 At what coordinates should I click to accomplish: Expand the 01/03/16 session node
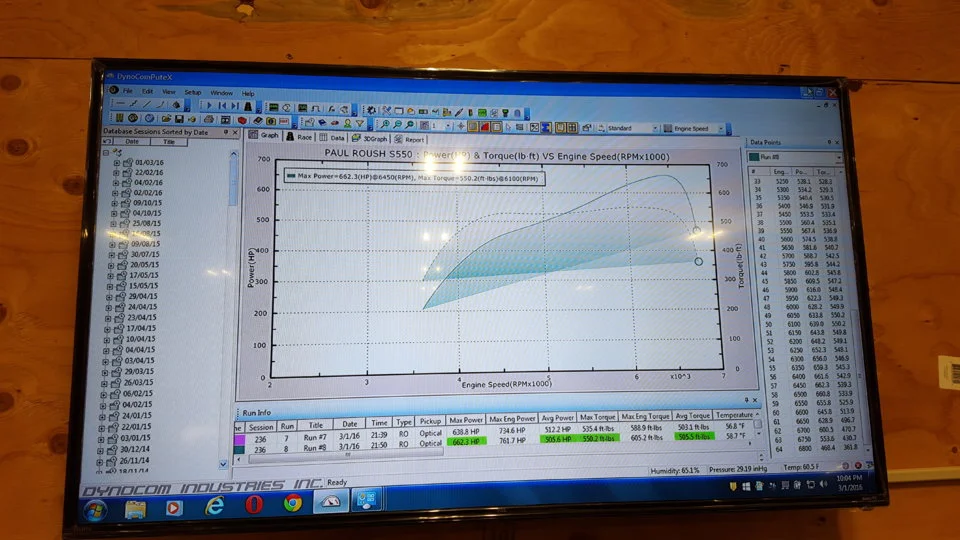click(x=116, y=163)
